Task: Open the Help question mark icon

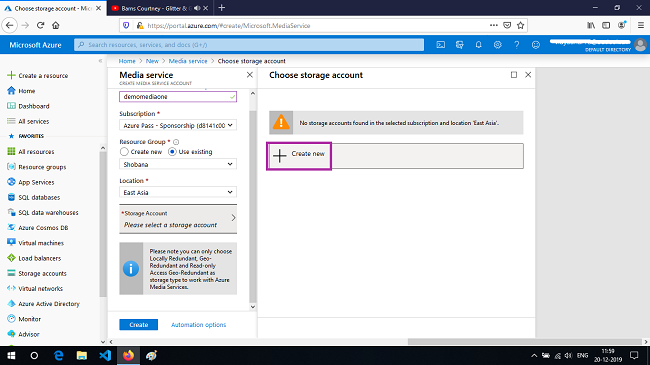Action: pyautogui.click(x=517, y=45)
